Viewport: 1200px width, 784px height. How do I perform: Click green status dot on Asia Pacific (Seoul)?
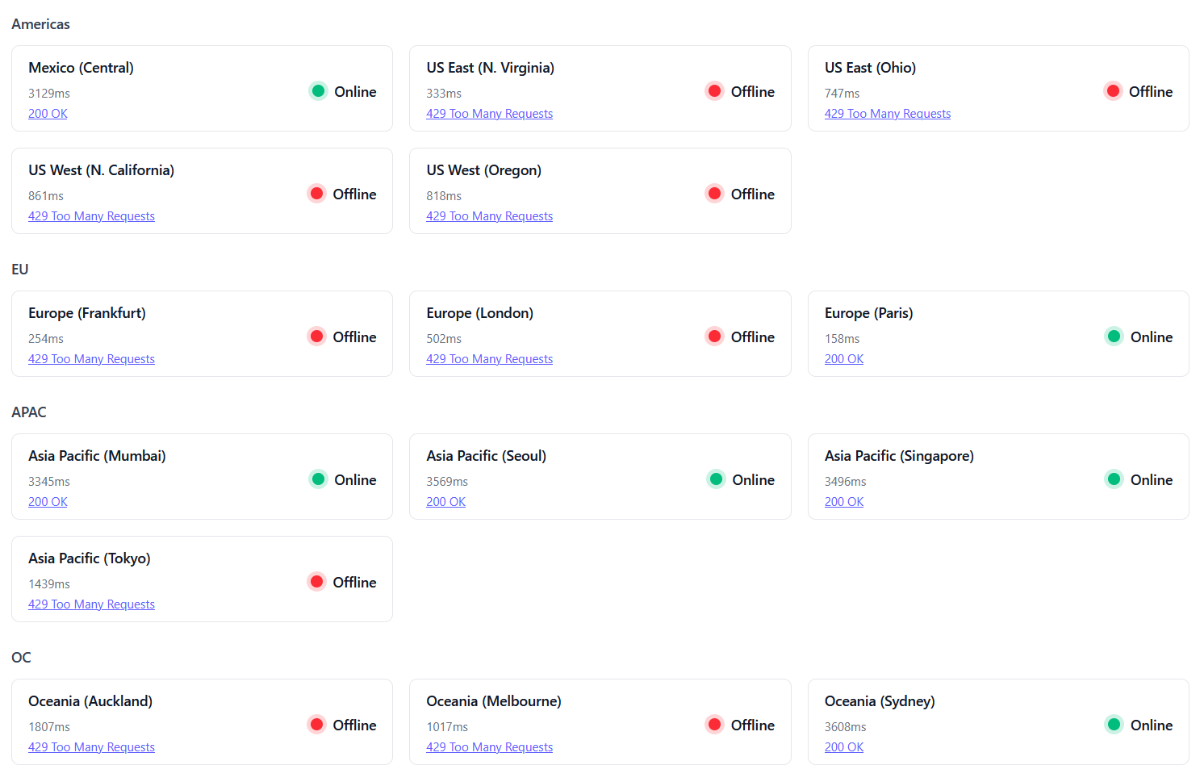tap(716, 479)
